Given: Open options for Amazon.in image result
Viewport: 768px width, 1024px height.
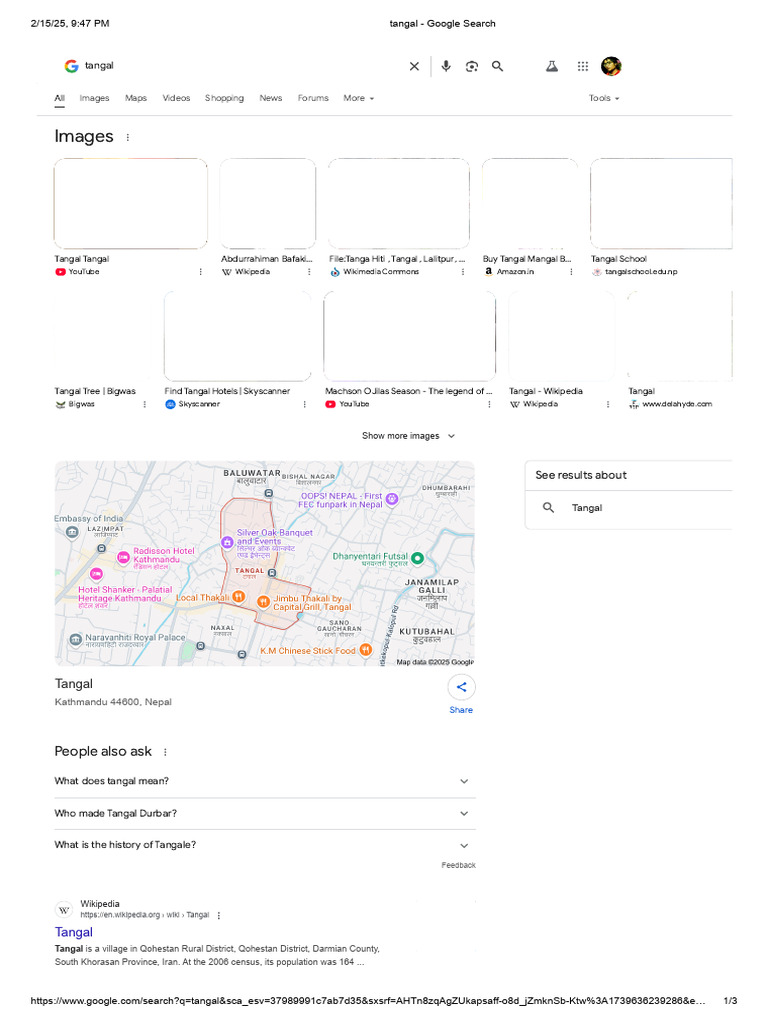Looking at the screenshot, I should pos(571,272).
